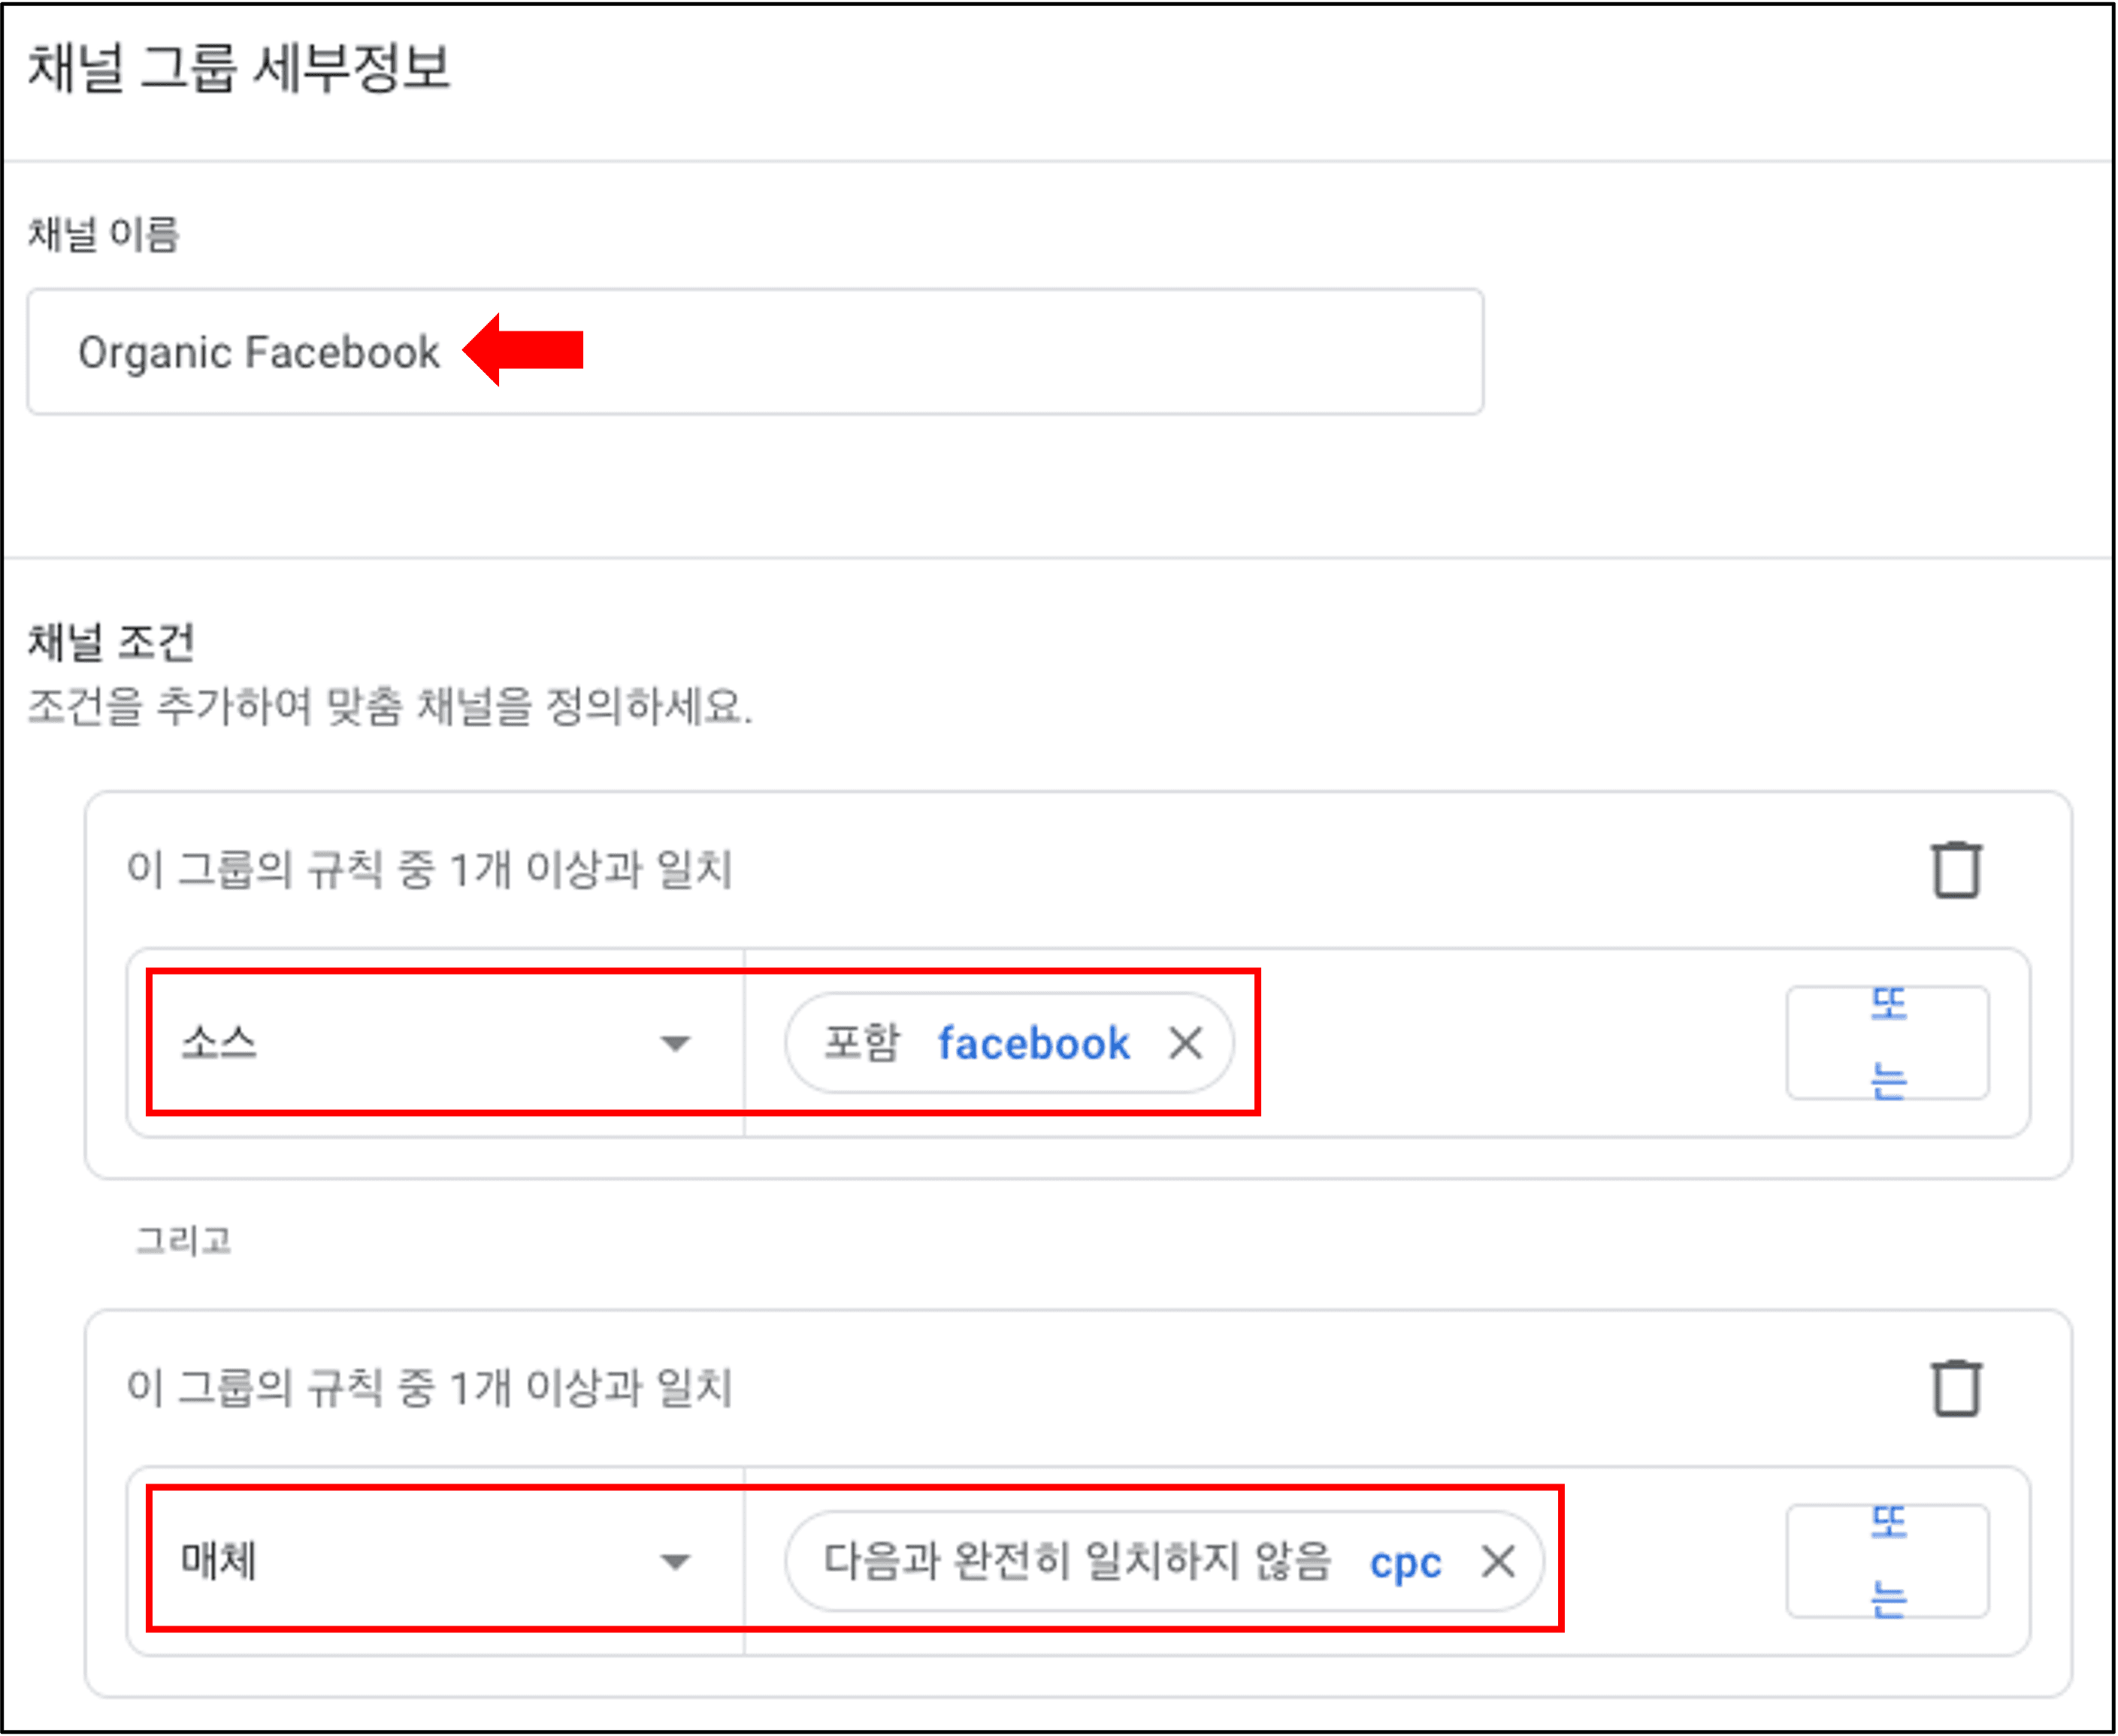Remove the facebook condition chip with X

click(x=1186, y=1043)
